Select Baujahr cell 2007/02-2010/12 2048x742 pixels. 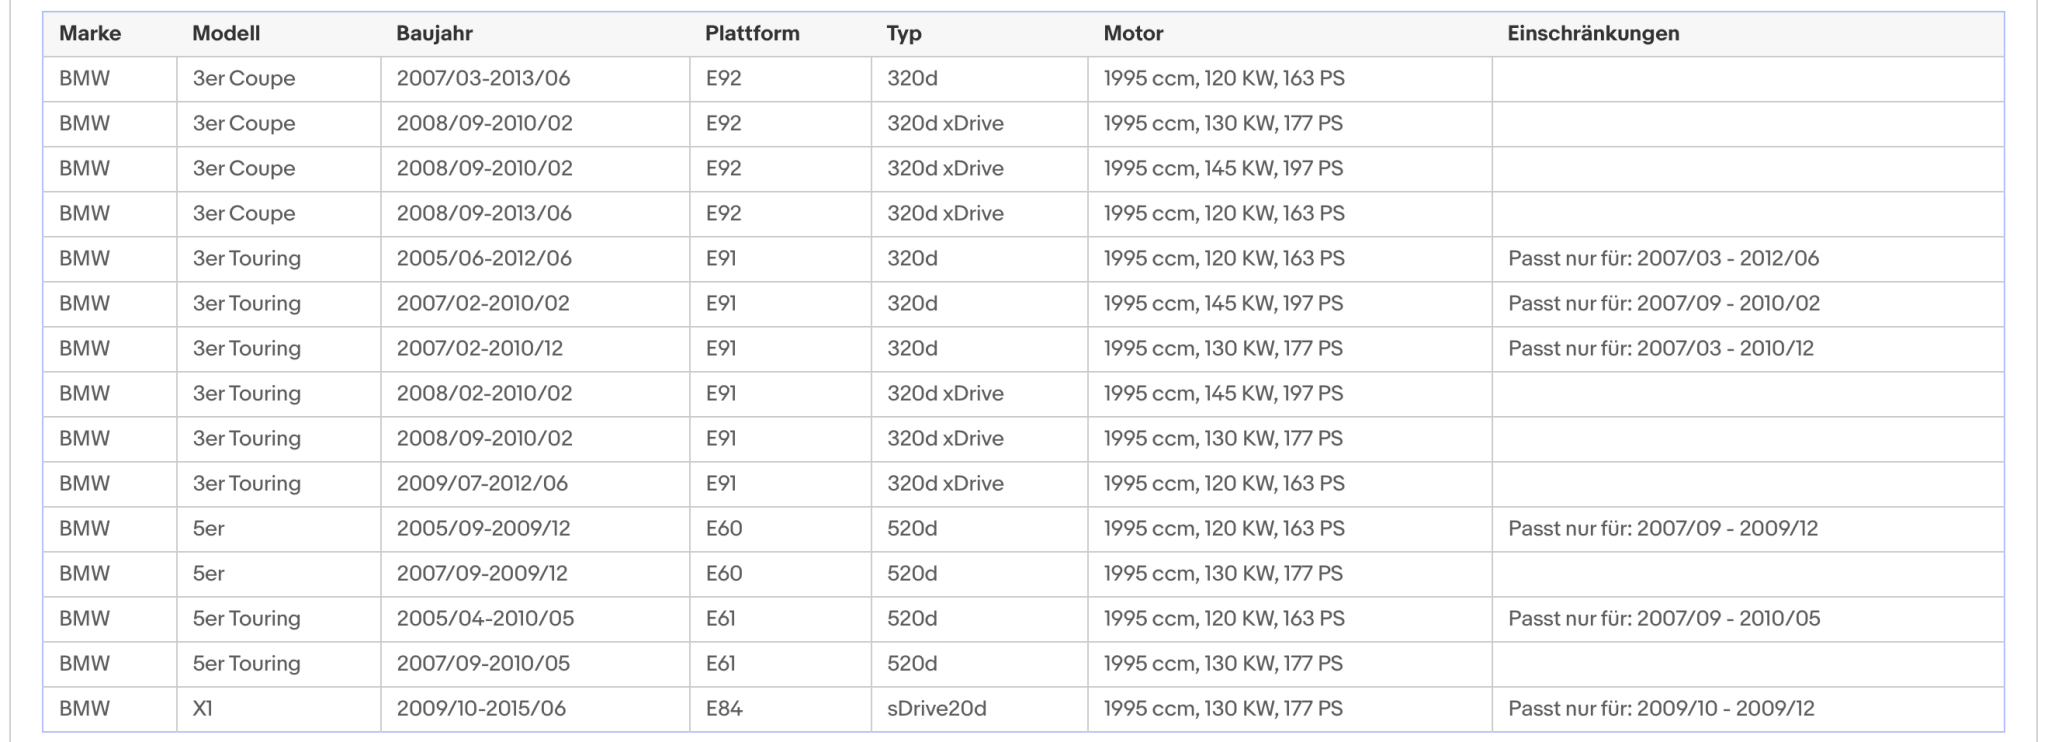[535, 349]
